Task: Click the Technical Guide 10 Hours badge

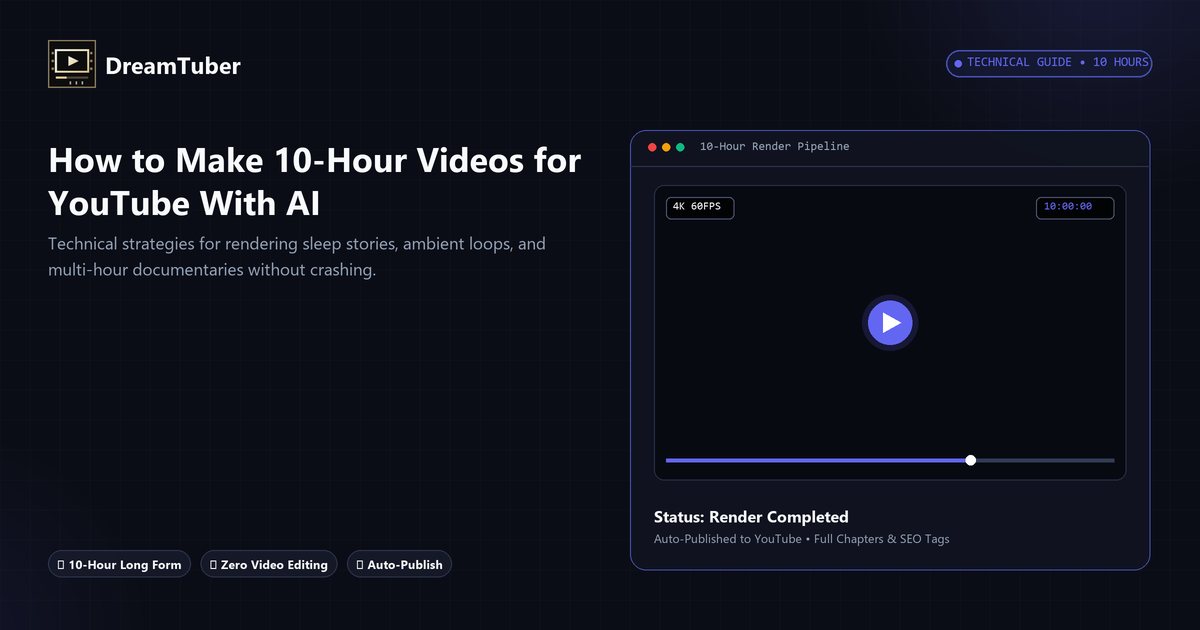Action: 1049,63
